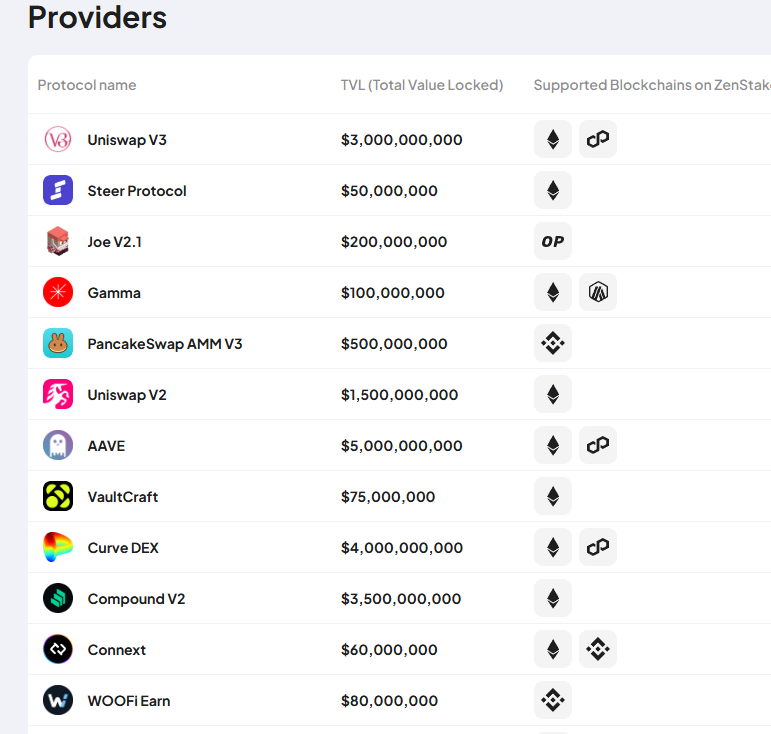Image resolution: width=771 pixels, height=734 pixels.
Task: Open the Uniswap V2 protocol name
Action: 127,395
